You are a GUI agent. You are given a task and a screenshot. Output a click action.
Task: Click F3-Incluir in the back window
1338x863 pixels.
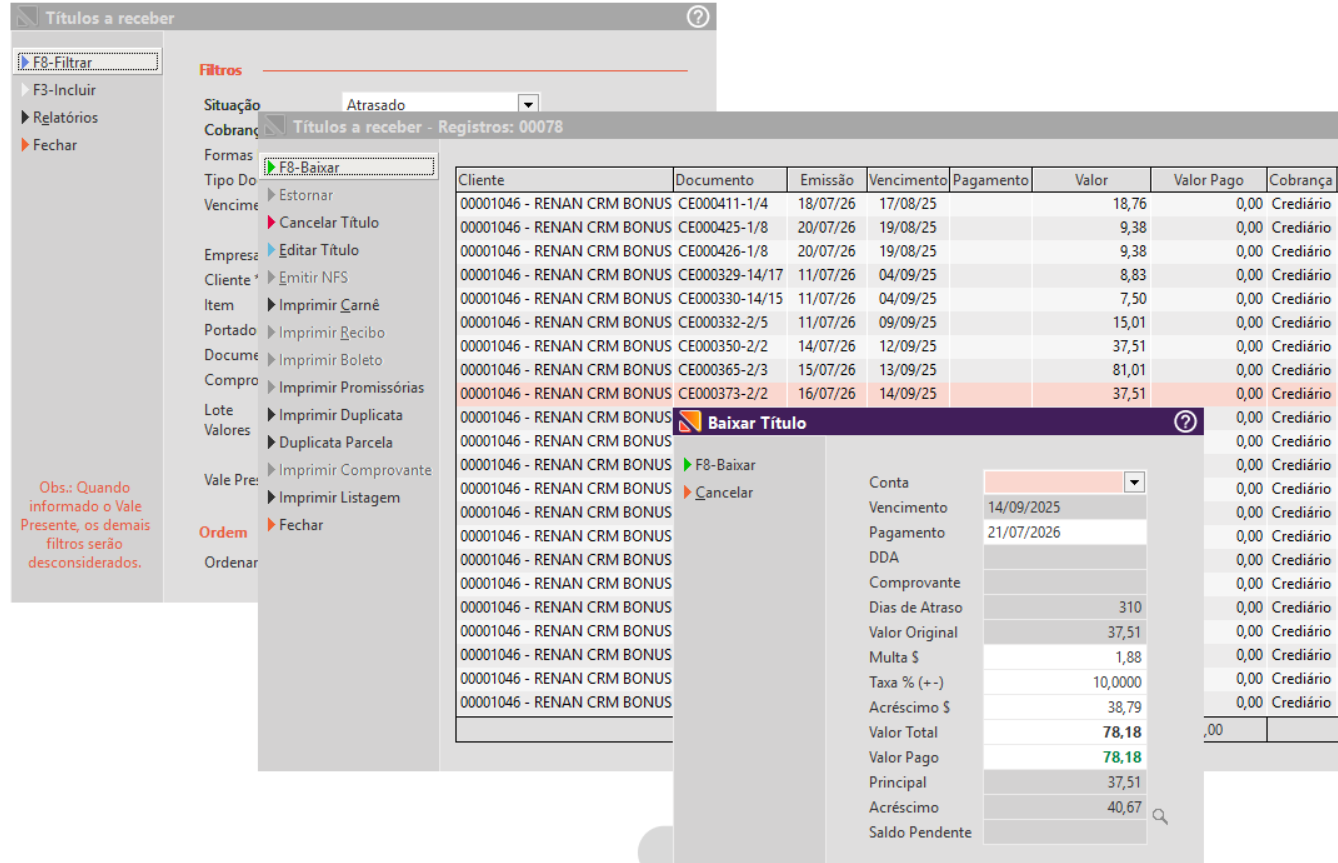point(64,90)
